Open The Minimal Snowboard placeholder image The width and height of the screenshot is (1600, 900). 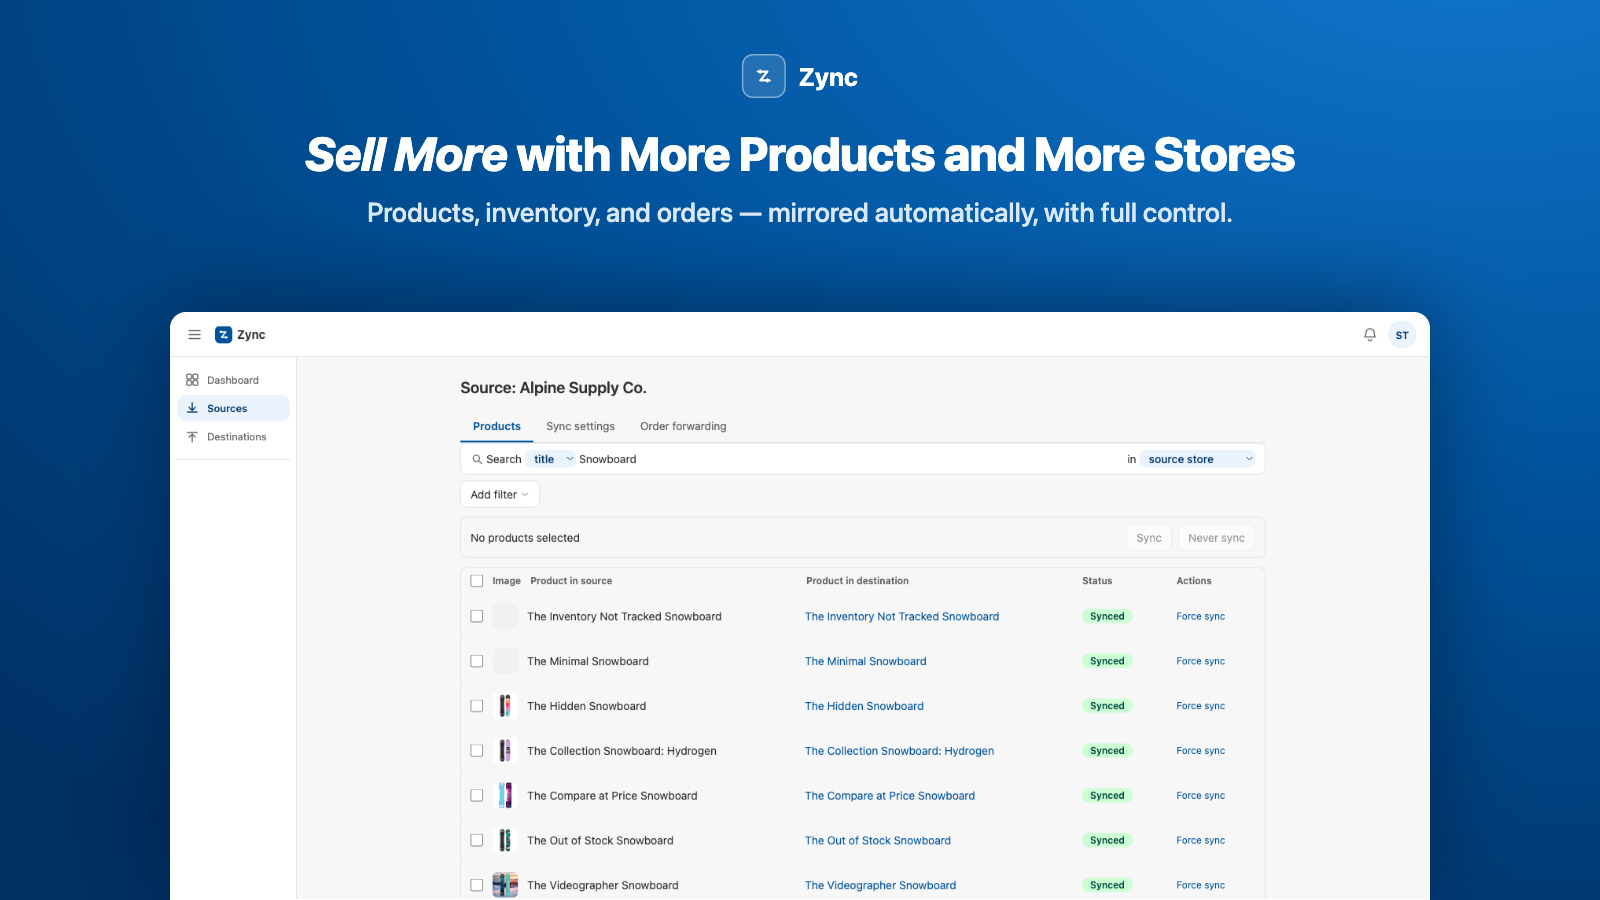tap(505, 661)
